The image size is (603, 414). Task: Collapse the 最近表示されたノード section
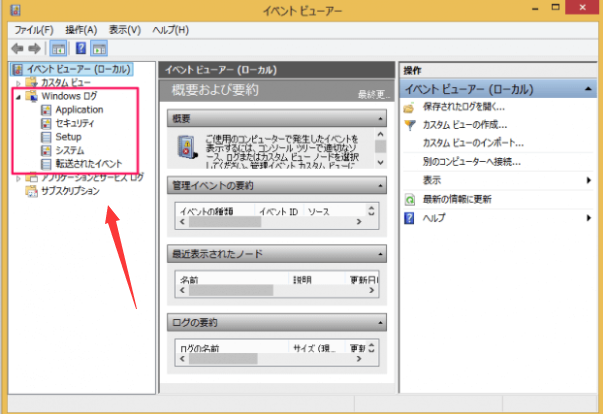(380, 254)
